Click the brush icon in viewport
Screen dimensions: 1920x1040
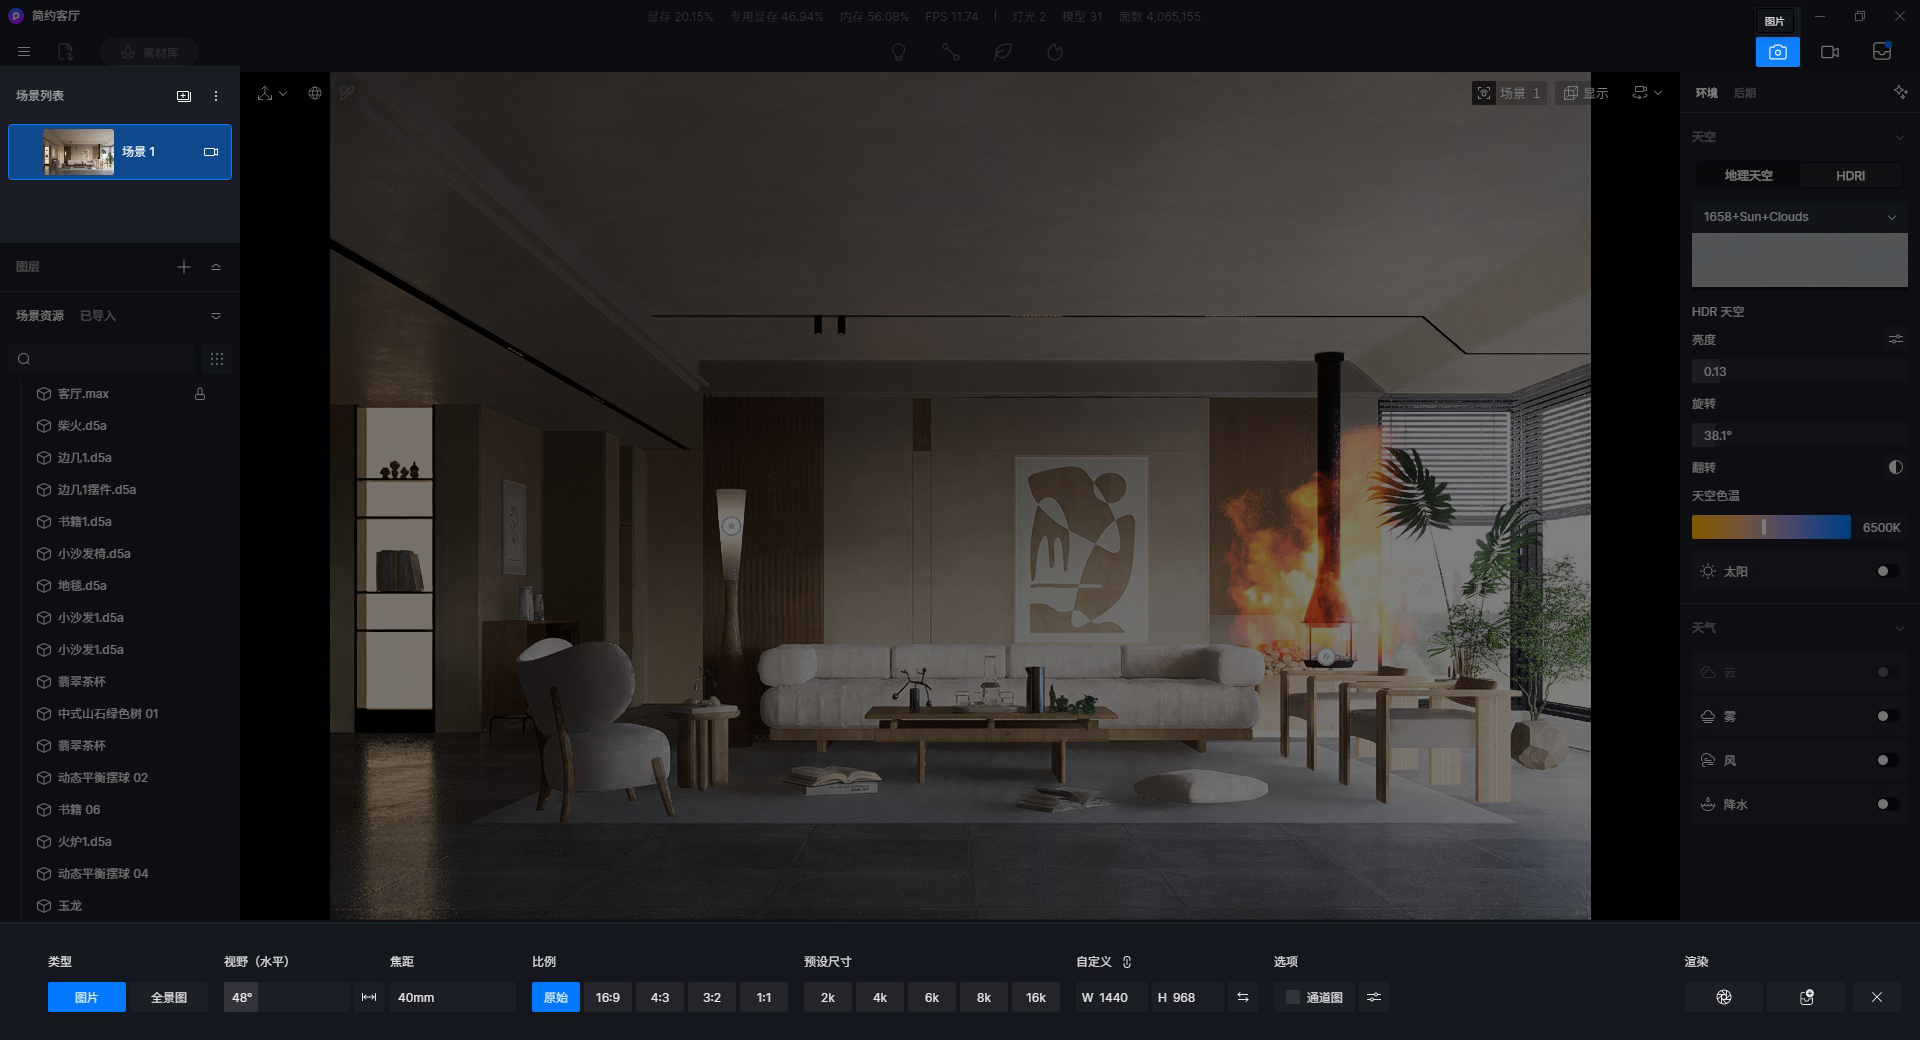347,93
